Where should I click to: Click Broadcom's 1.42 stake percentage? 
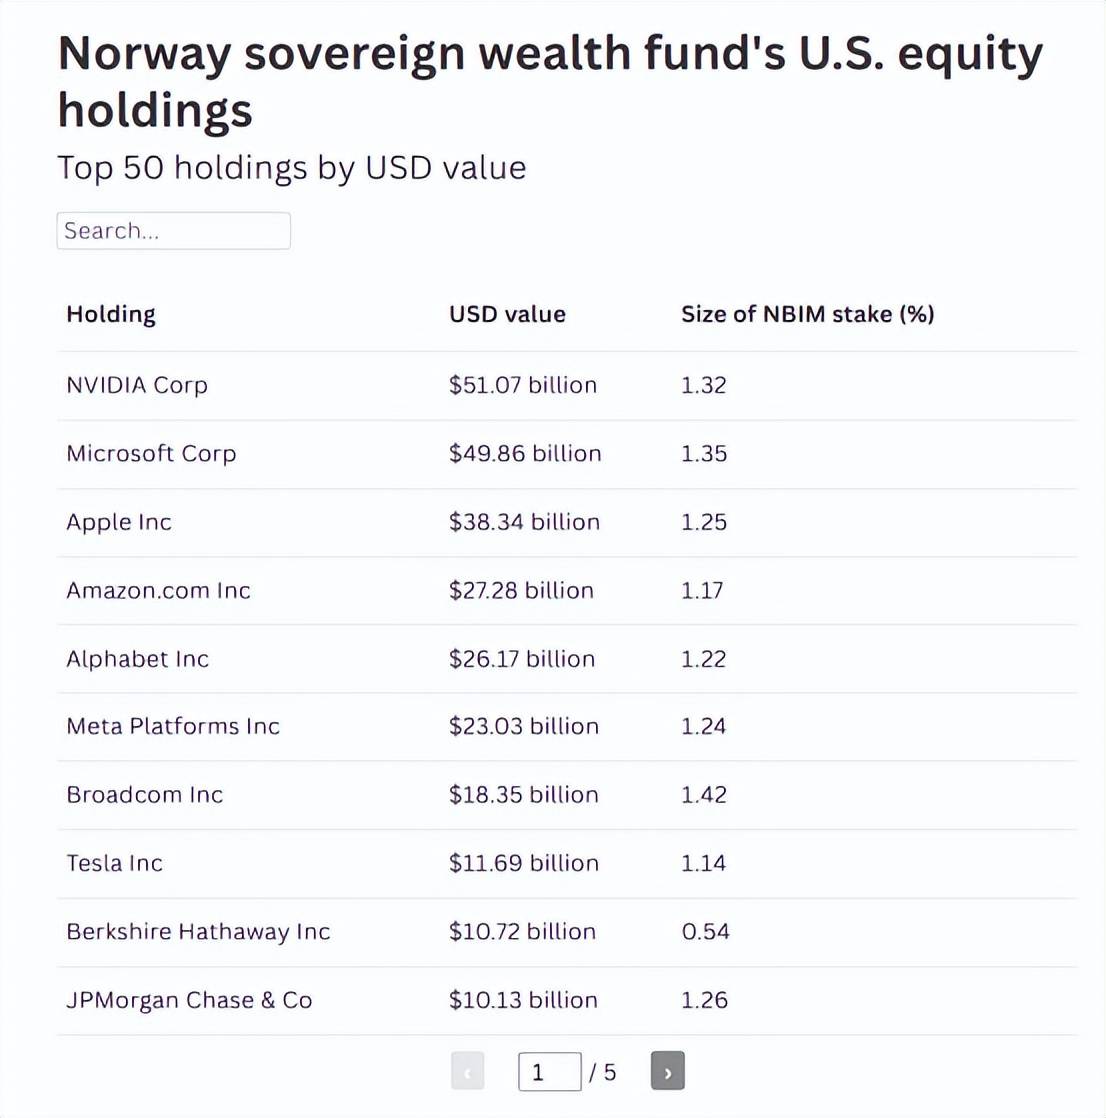(x=704, y=795)
